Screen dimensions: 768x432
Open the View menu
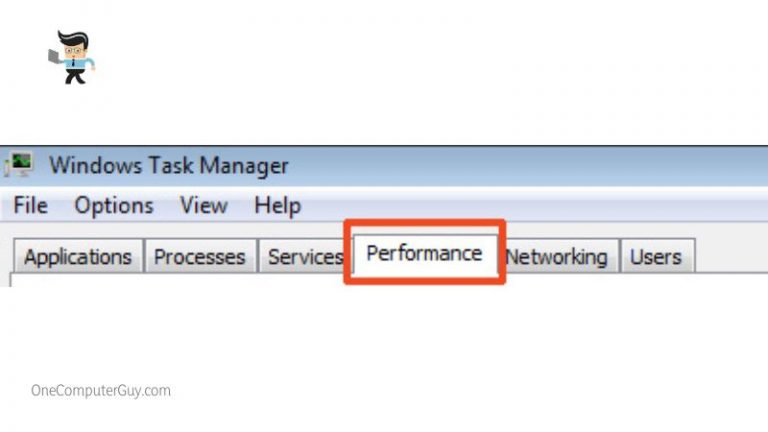pyautogui.click(x=203, y=206)
